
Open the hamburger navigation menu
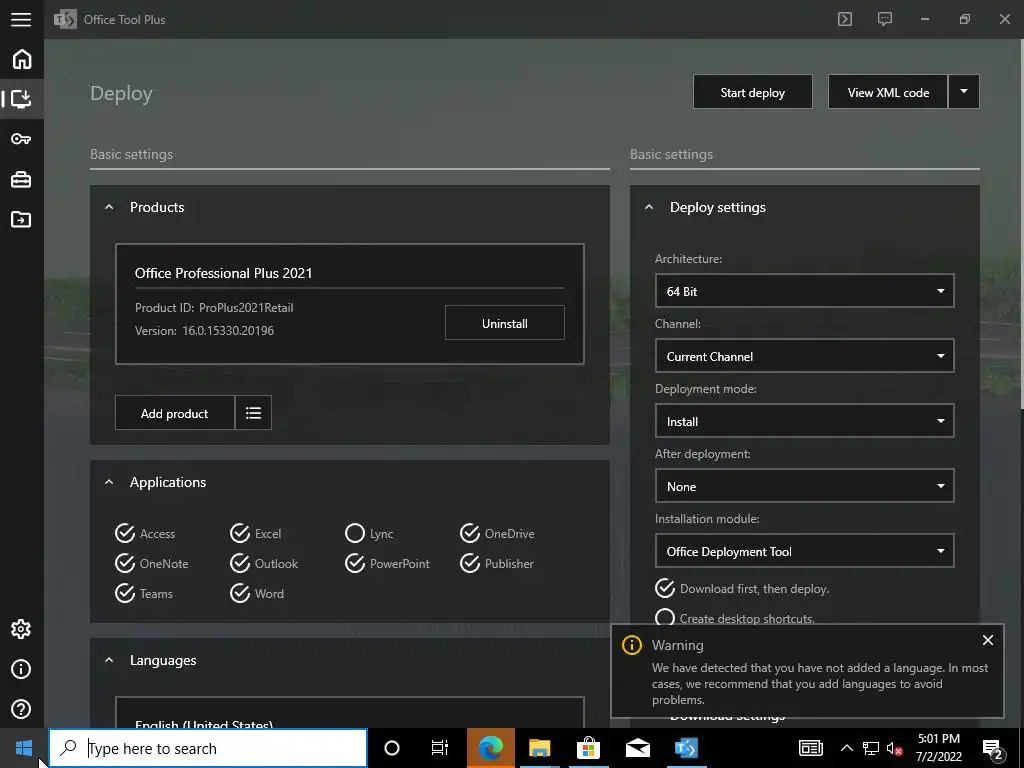point(21,19)
